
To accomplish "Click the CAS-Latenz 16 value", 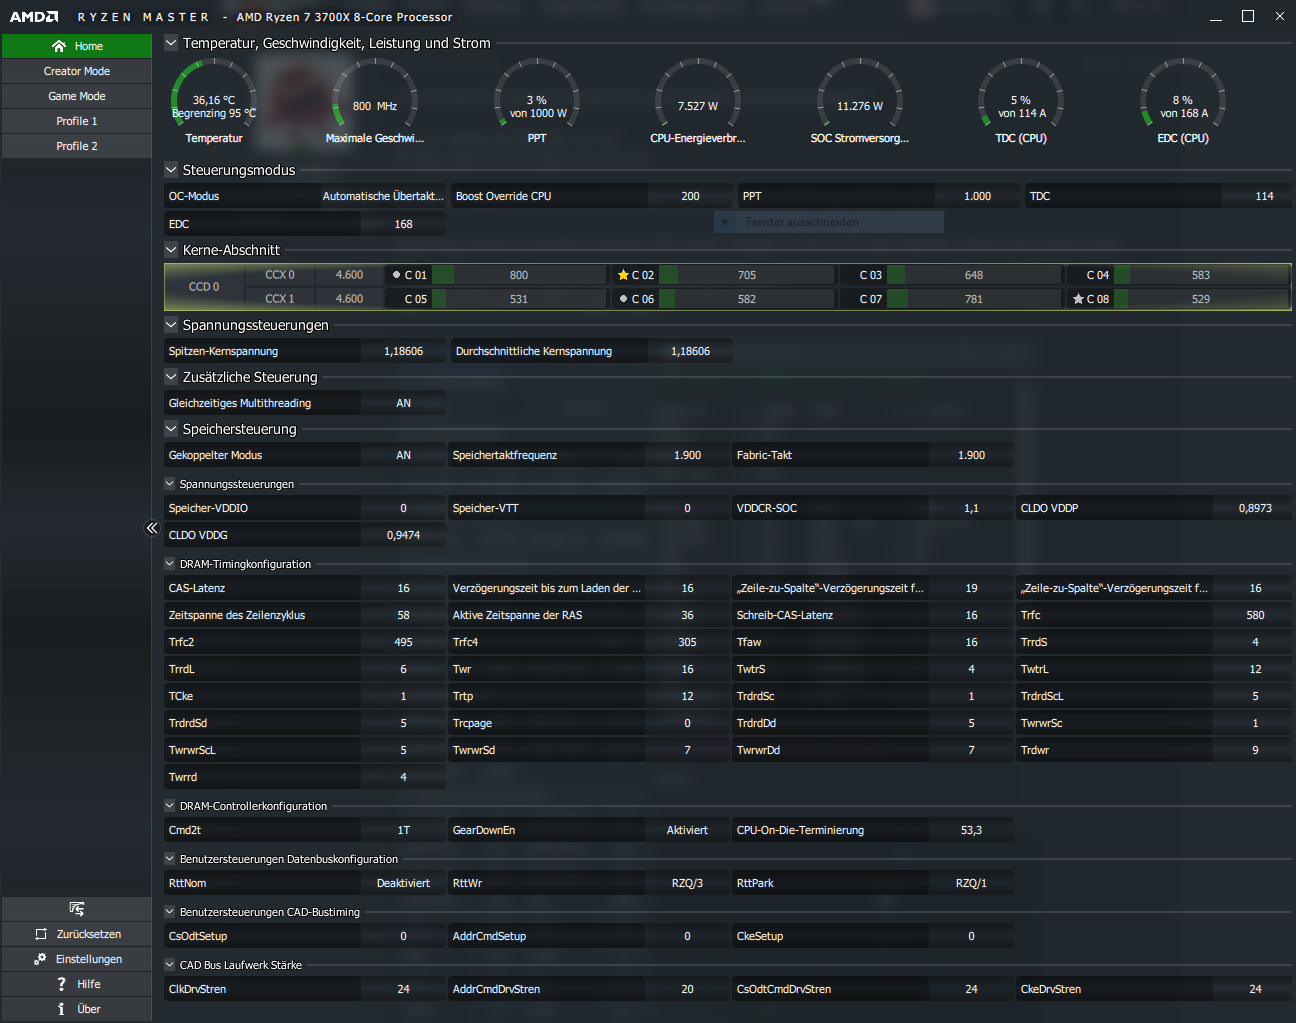I will click(x=403, y=588).
